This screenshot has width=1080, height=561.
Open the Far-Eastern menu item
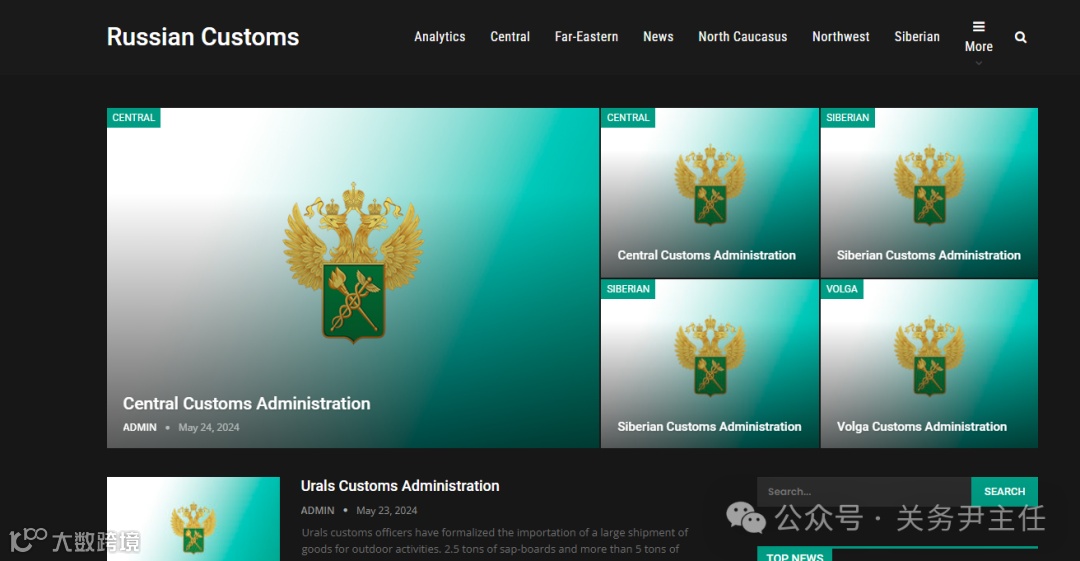point(586,37)
